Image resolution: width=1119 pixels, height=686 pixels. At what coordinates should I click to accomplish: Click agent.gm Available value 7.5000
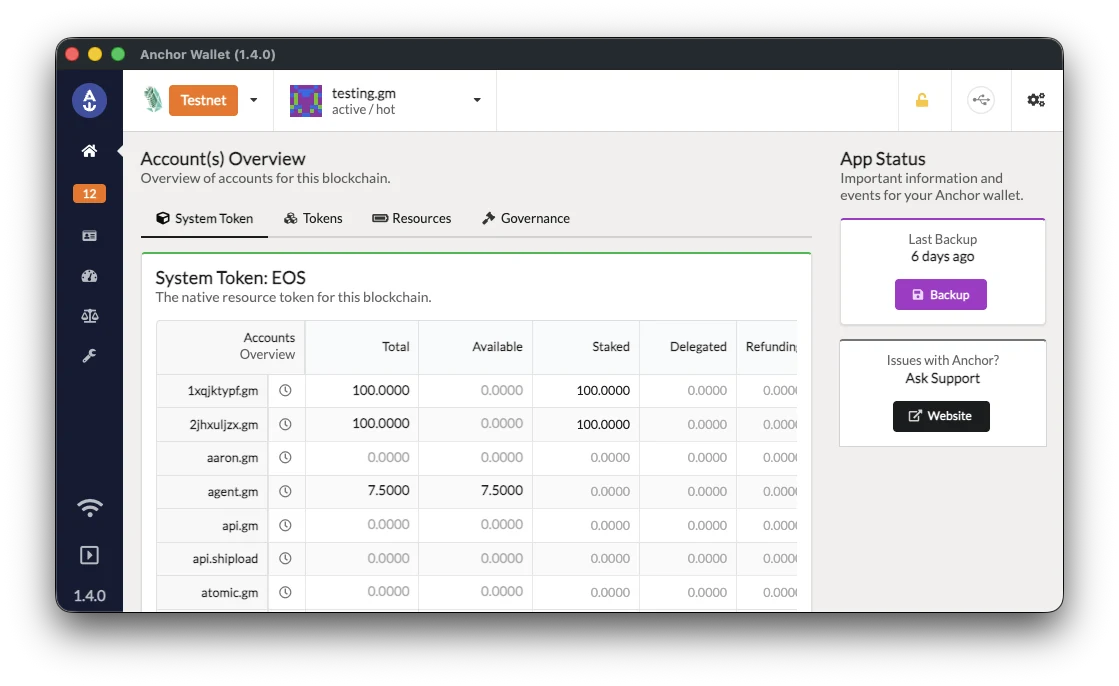pyautogui.click(x=502, y=490)
